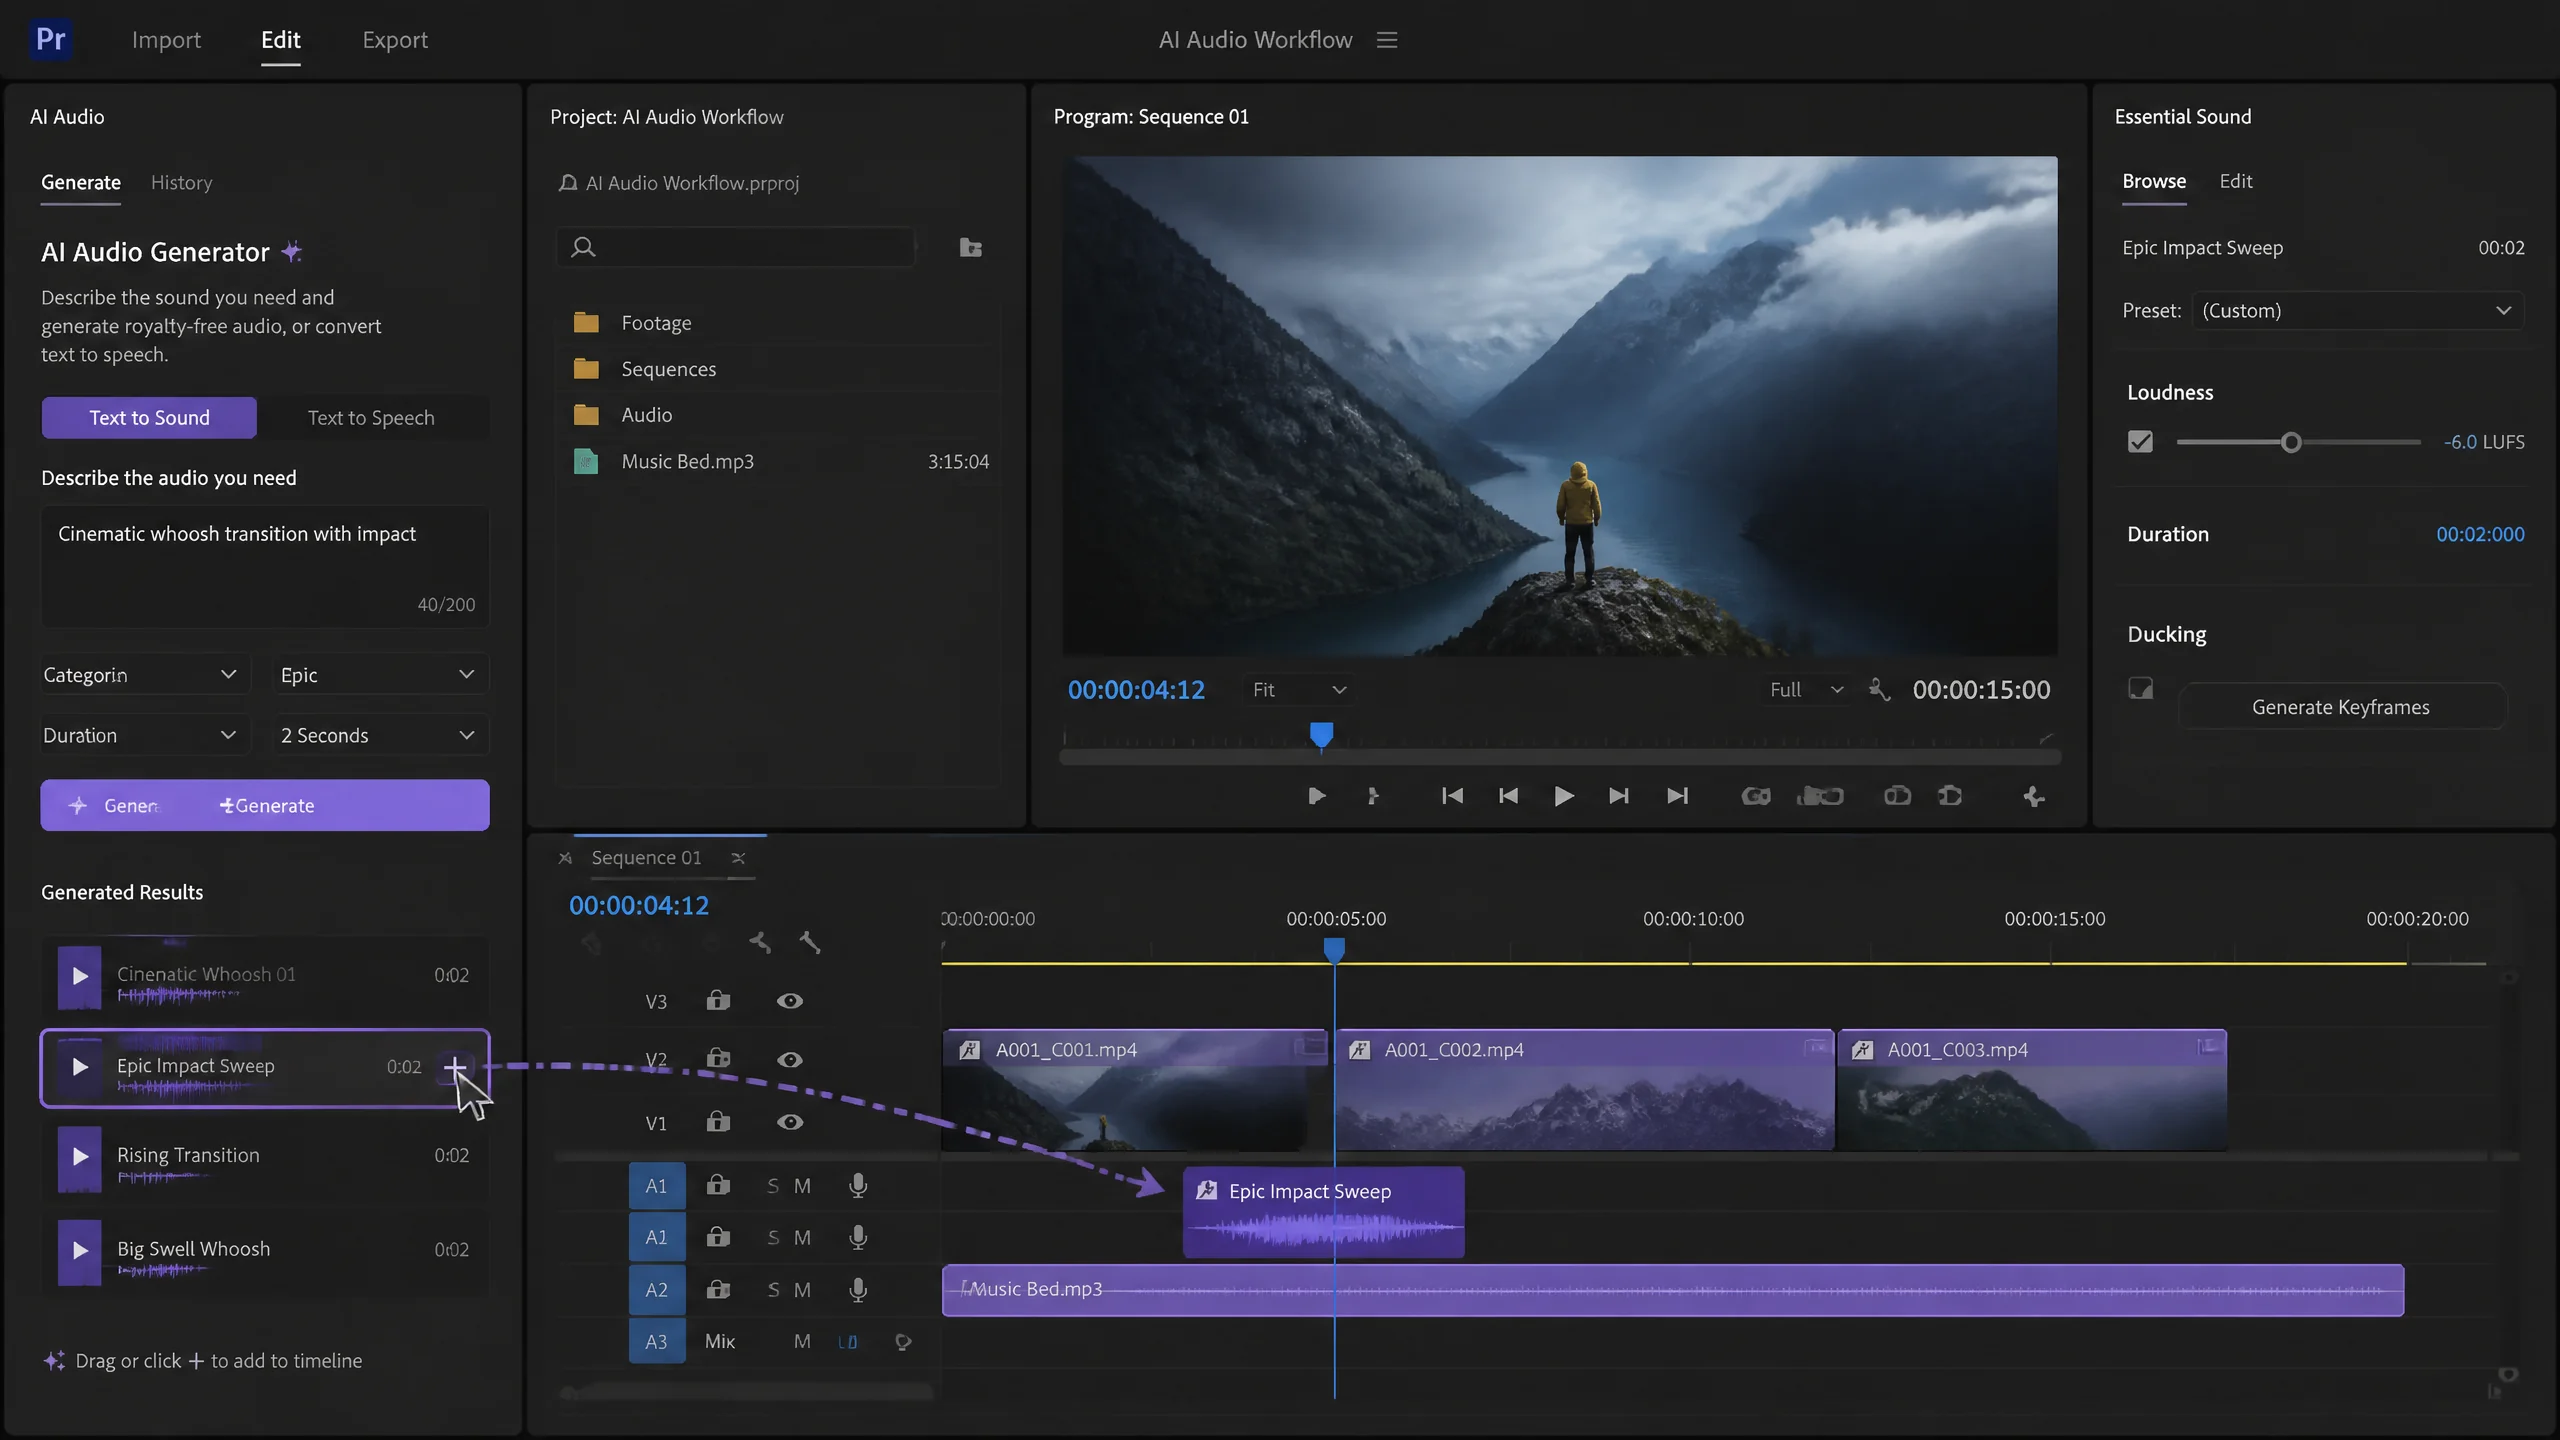The height and width of the screenshot is (1440, 2560).
Task: Click the mark in play icon left of transport
Action: (x=1317, y=796)
